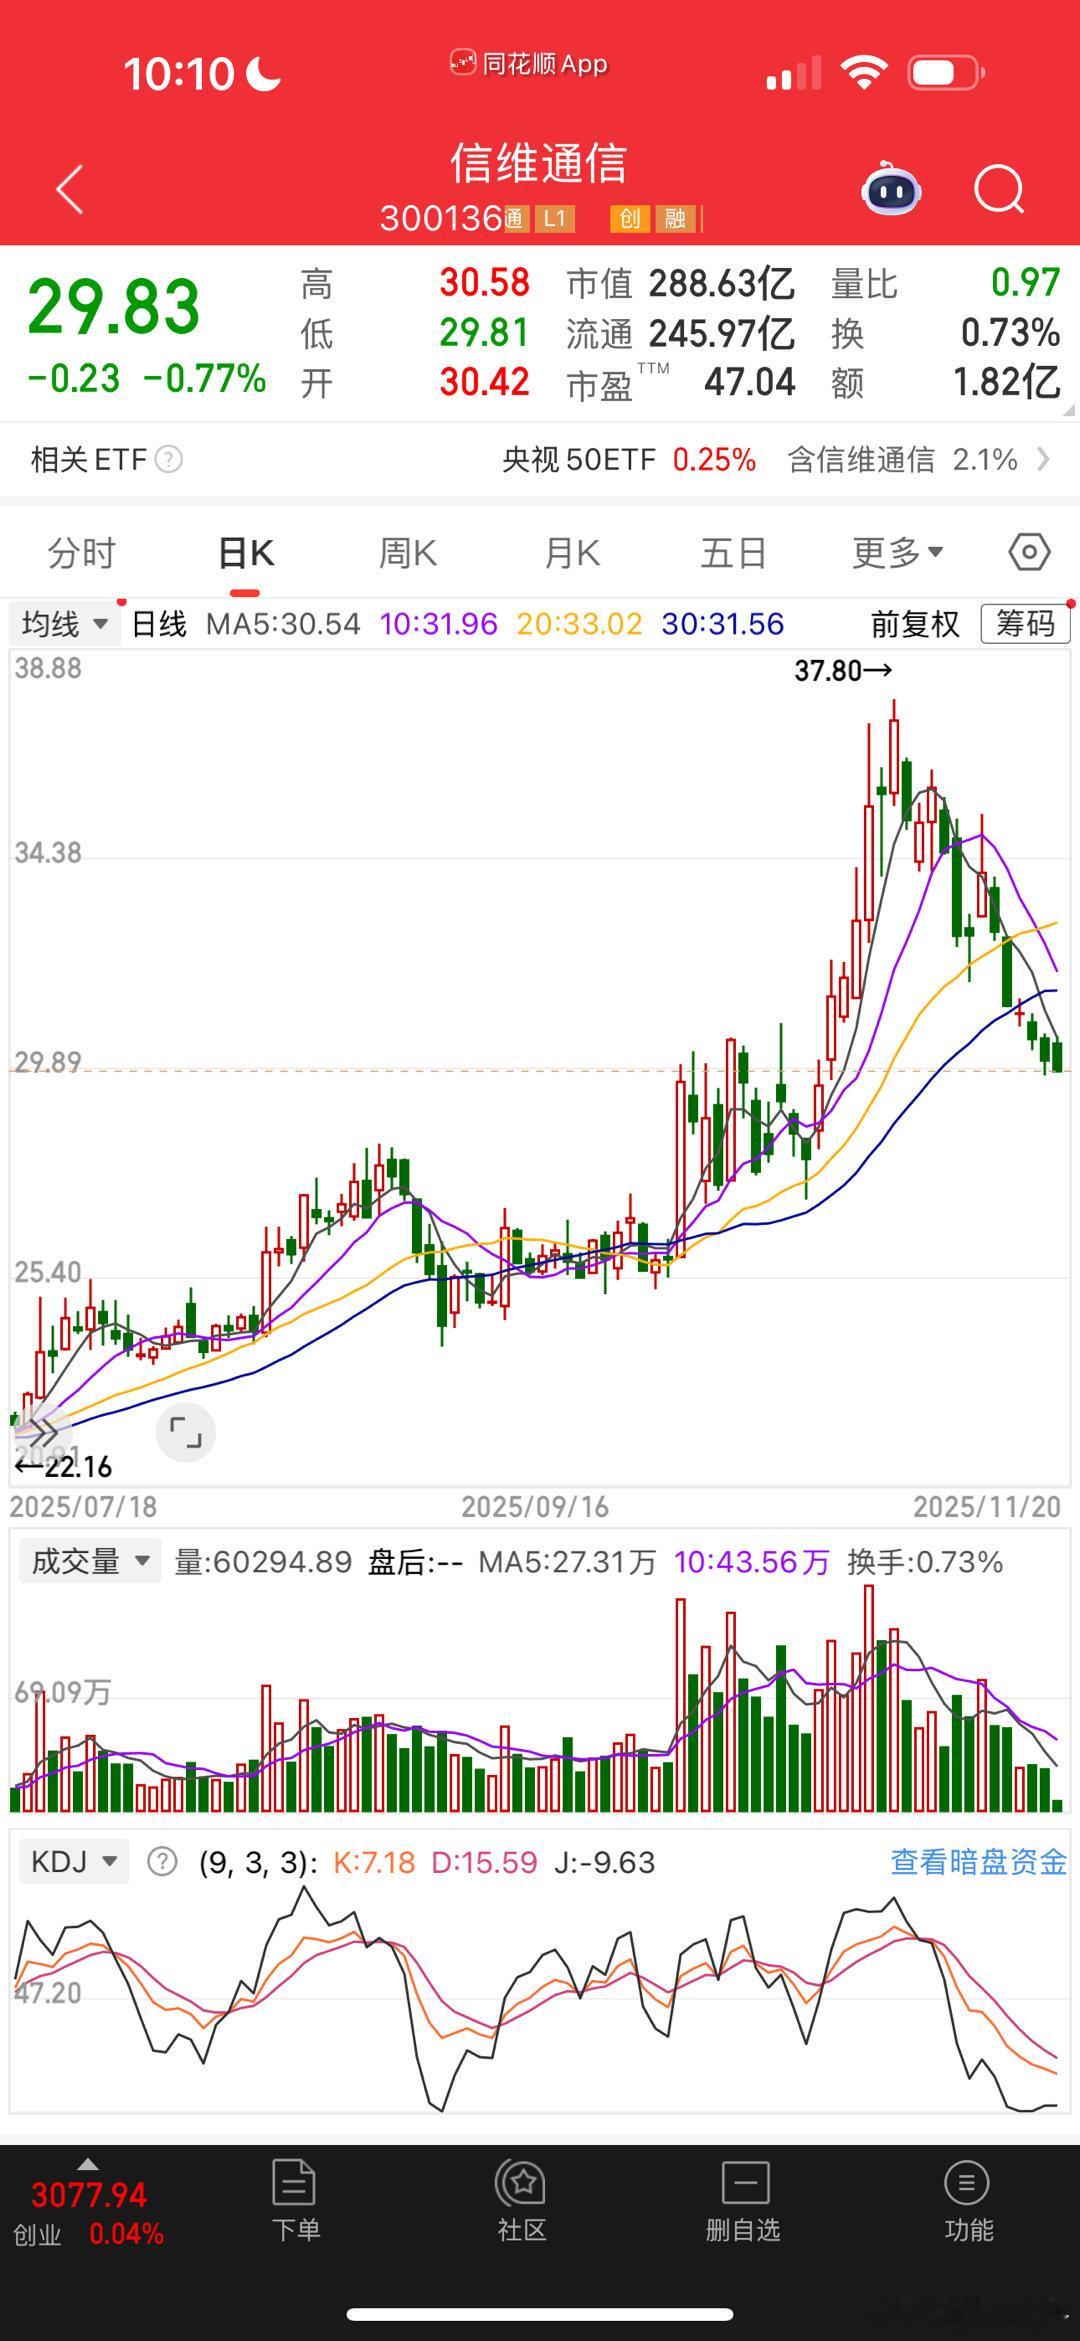The height and width of the screenshot is (2341, 1080).
Task: Tap the L1 level badge
Action: [555, 219]
